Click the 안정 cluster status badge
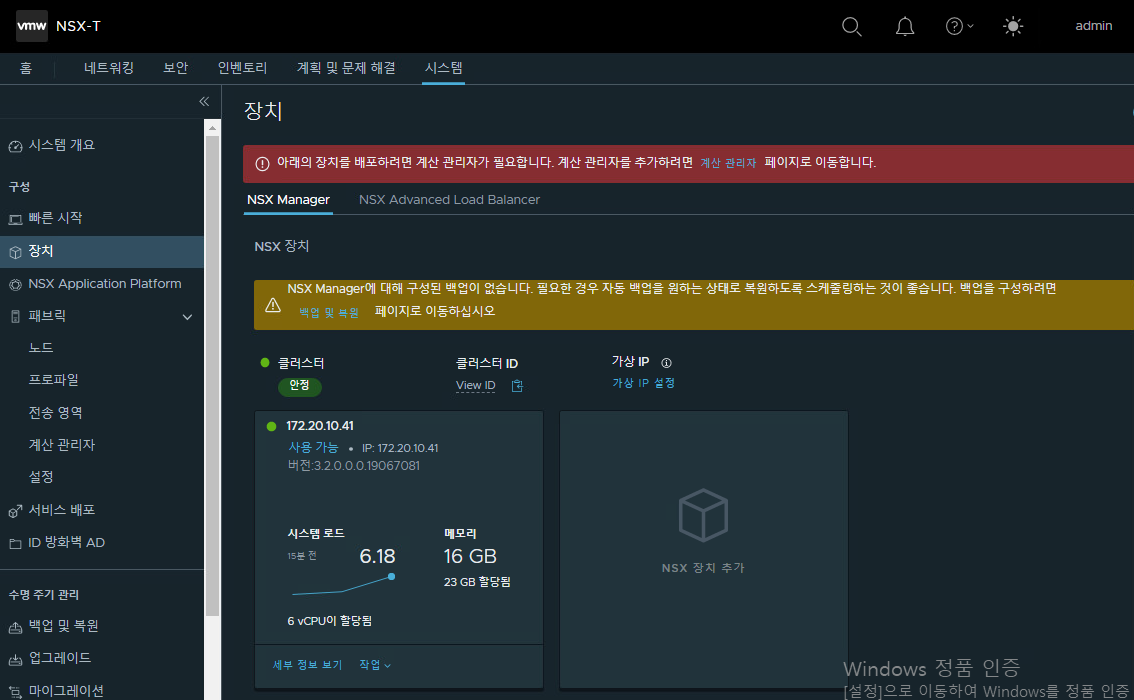1134x700 pixels. tap(299, 386)
